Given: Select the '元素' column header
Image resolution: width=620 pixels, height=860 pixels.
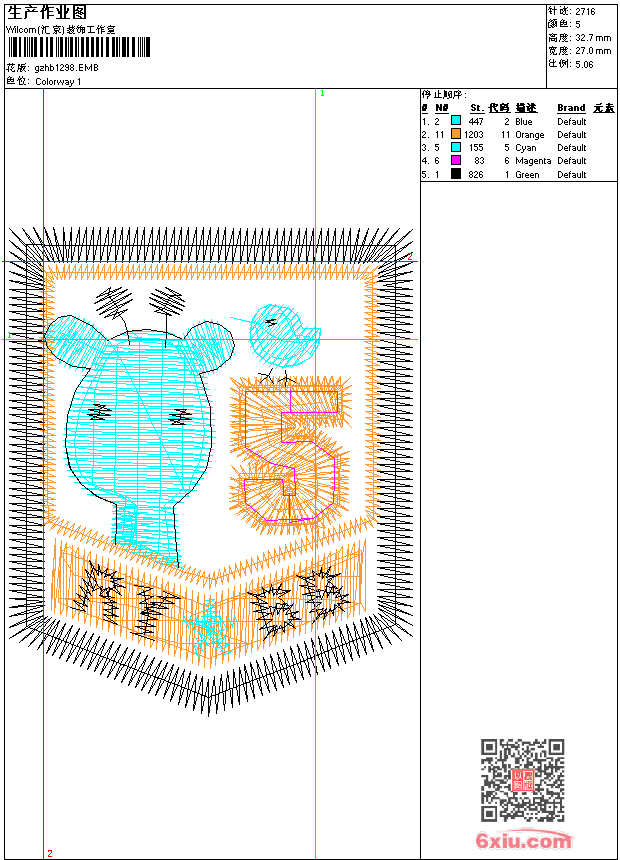Looking at the screenshot, I should click(x=604, y=108).
